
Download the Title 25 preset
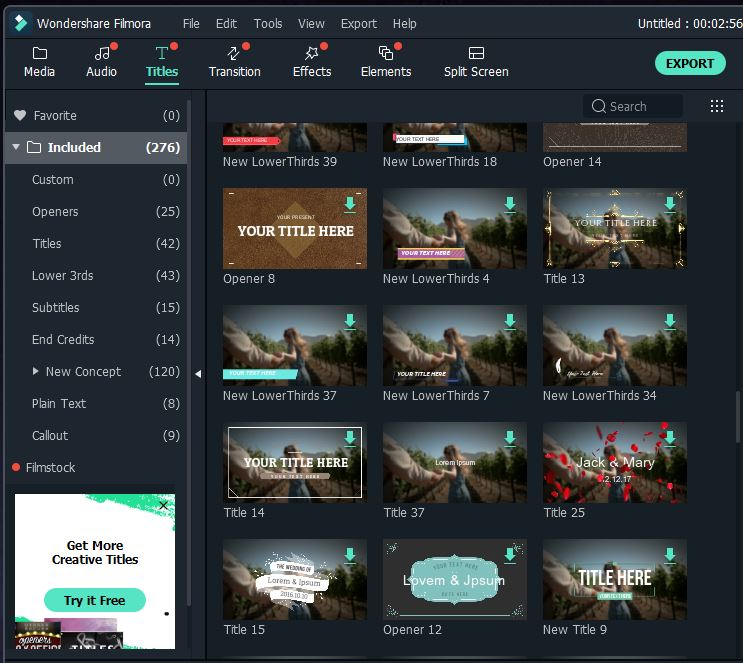tap(670, 438)
